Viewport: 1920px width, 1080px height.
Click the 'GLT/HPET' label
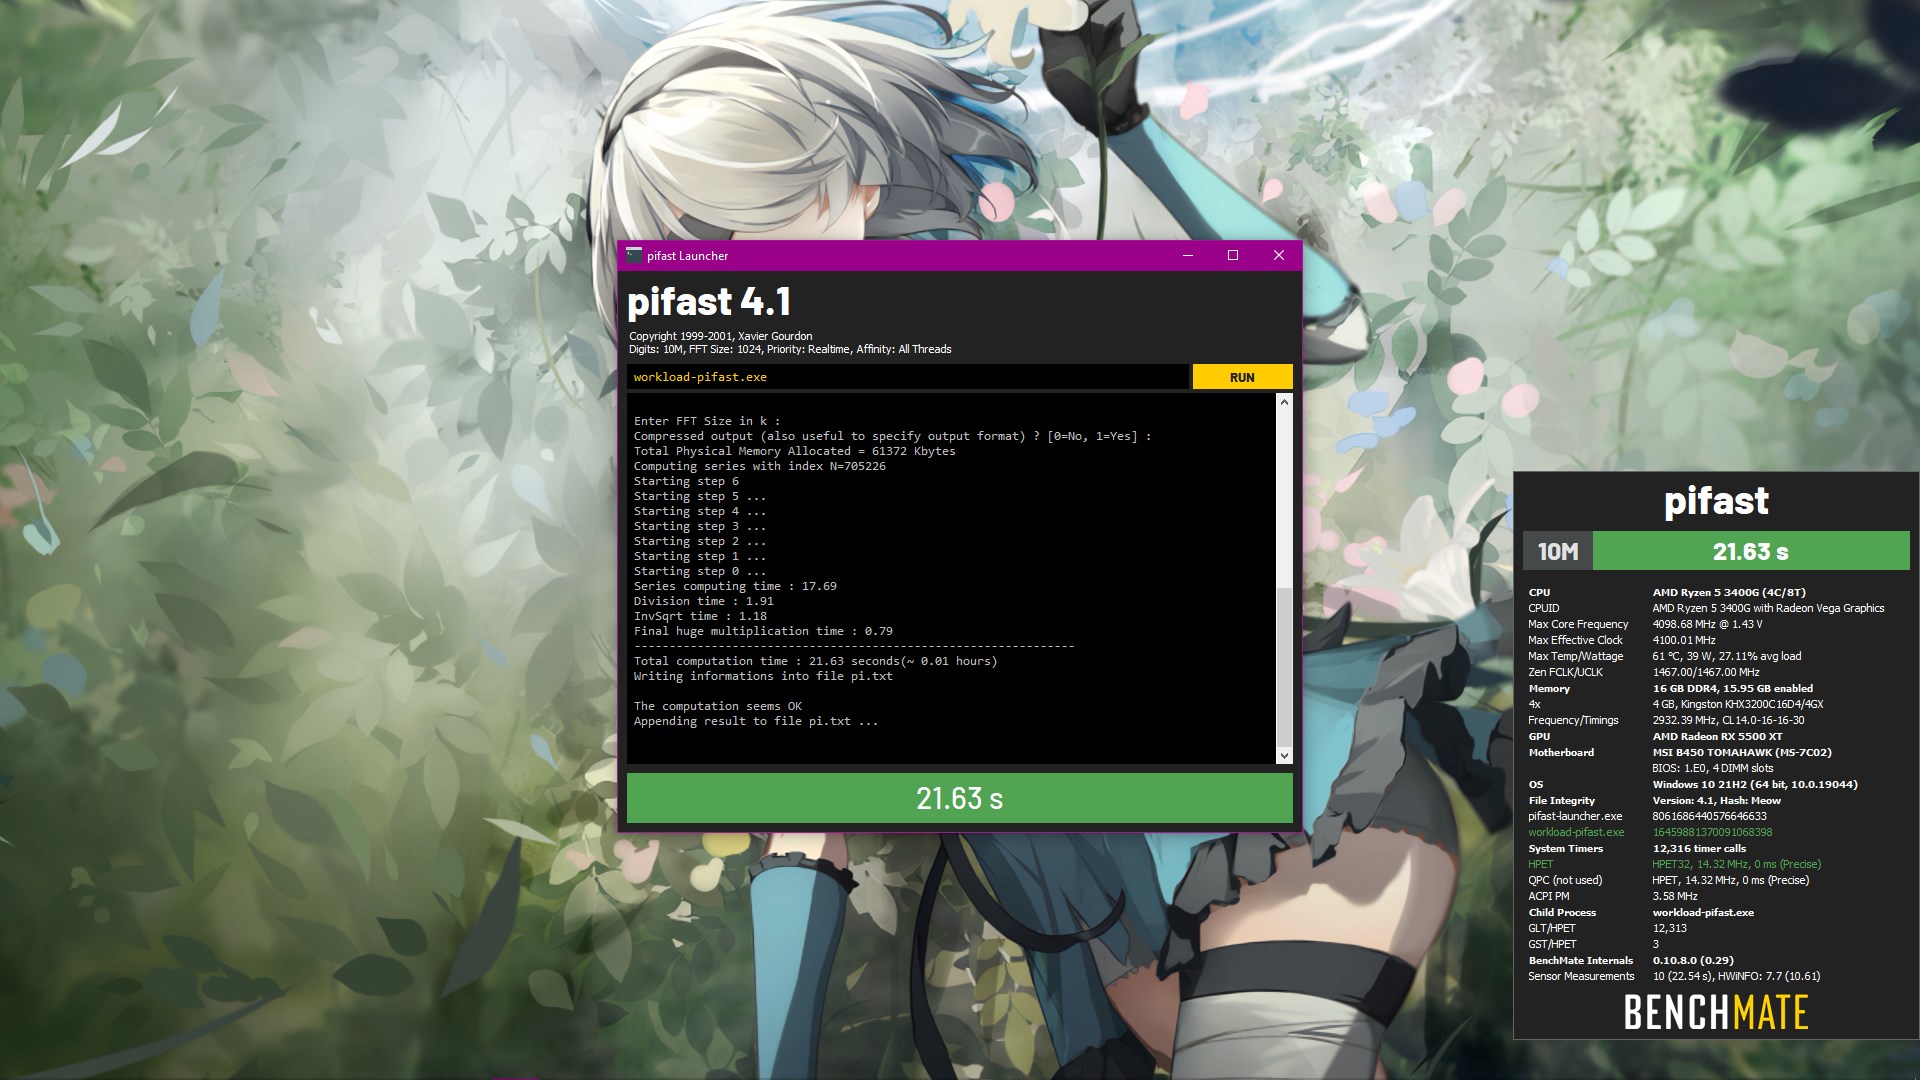(x=1552, y=928)
